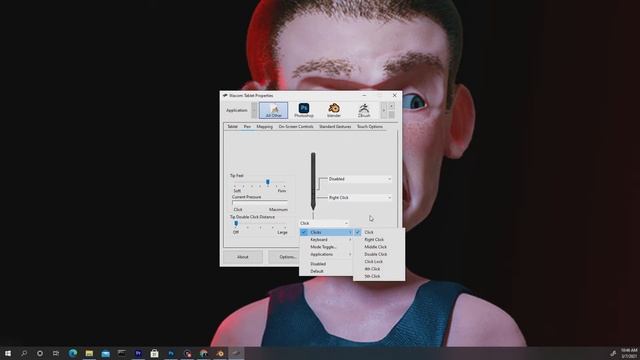Select the Photoshop application icon

pyautogui.click(x=304, y=110)
